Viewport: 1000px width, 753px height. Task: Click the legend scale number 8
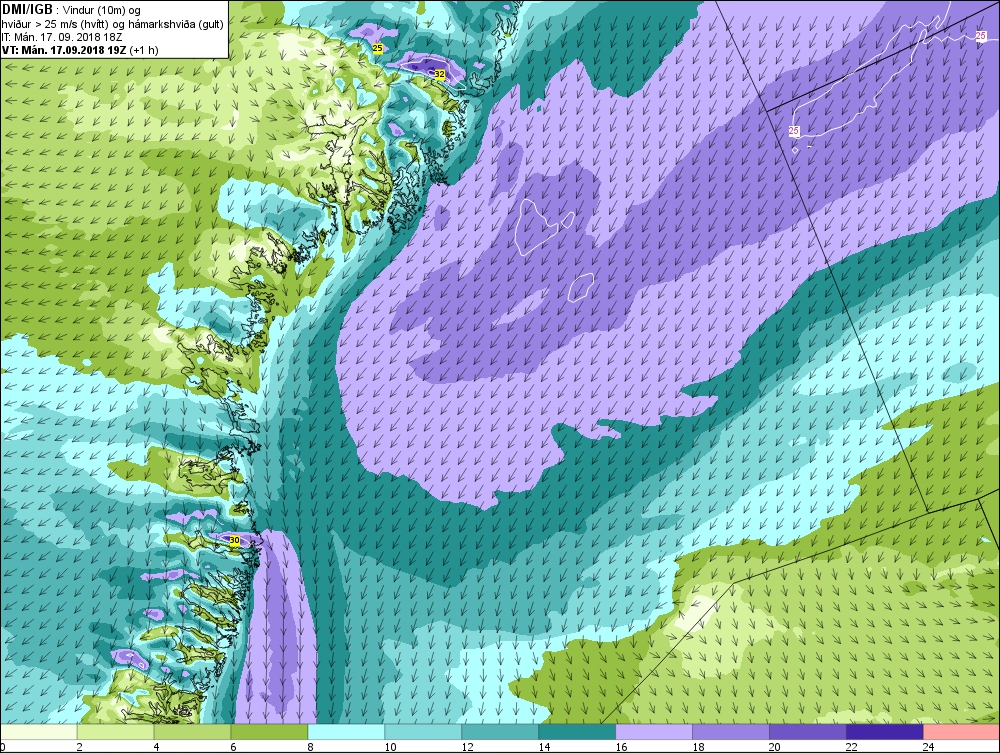311,747
